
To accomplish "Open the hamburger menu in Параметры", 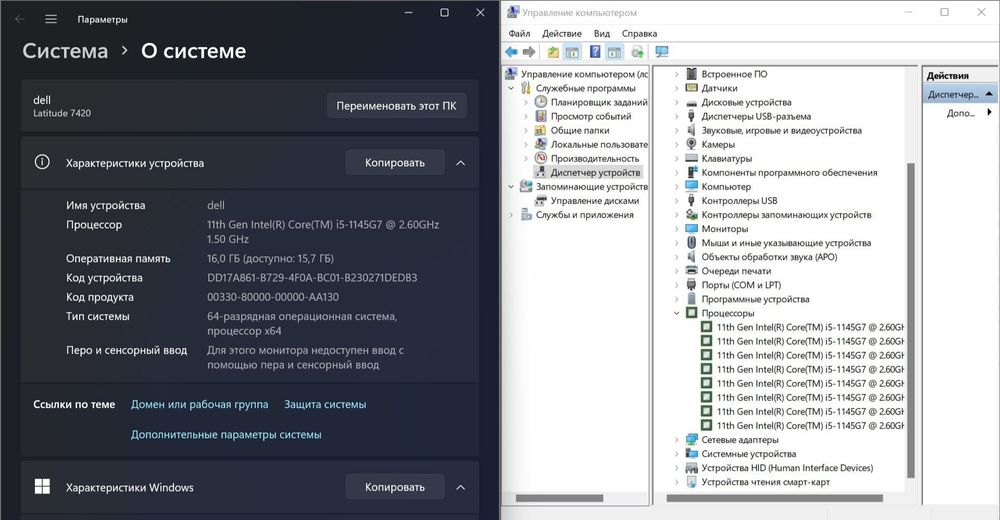I will (51, 19).
